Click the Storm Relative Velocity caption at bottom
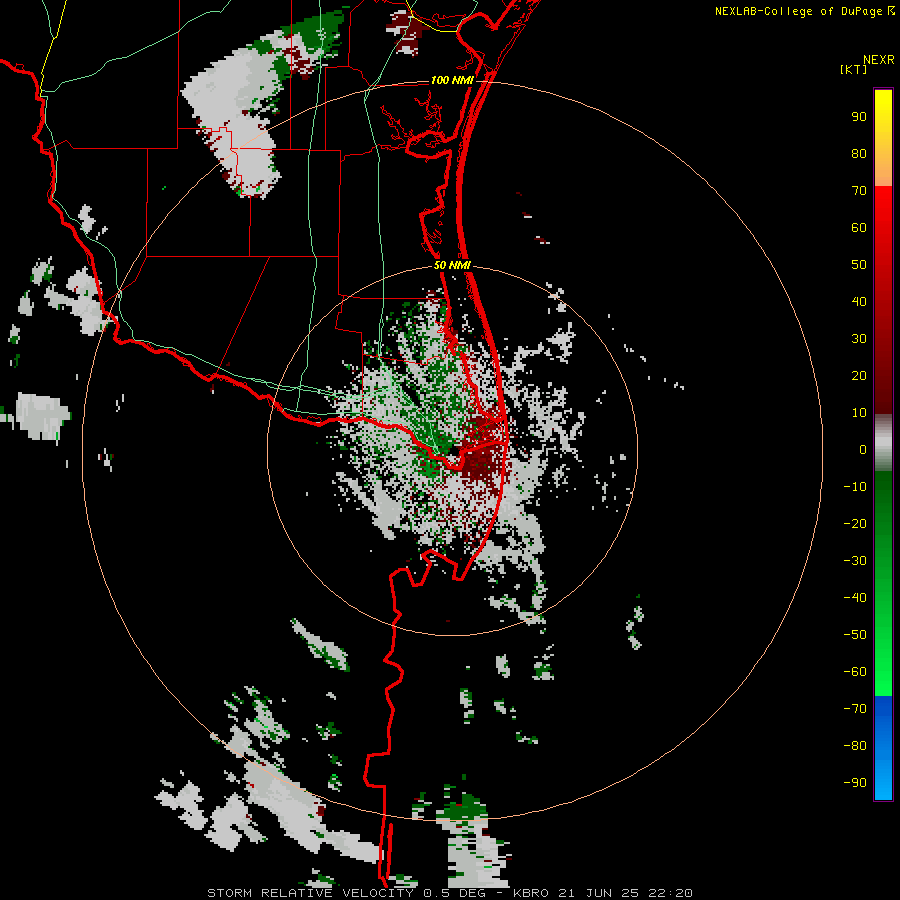Viewport: 900px width, 900px height. point(450,893)
